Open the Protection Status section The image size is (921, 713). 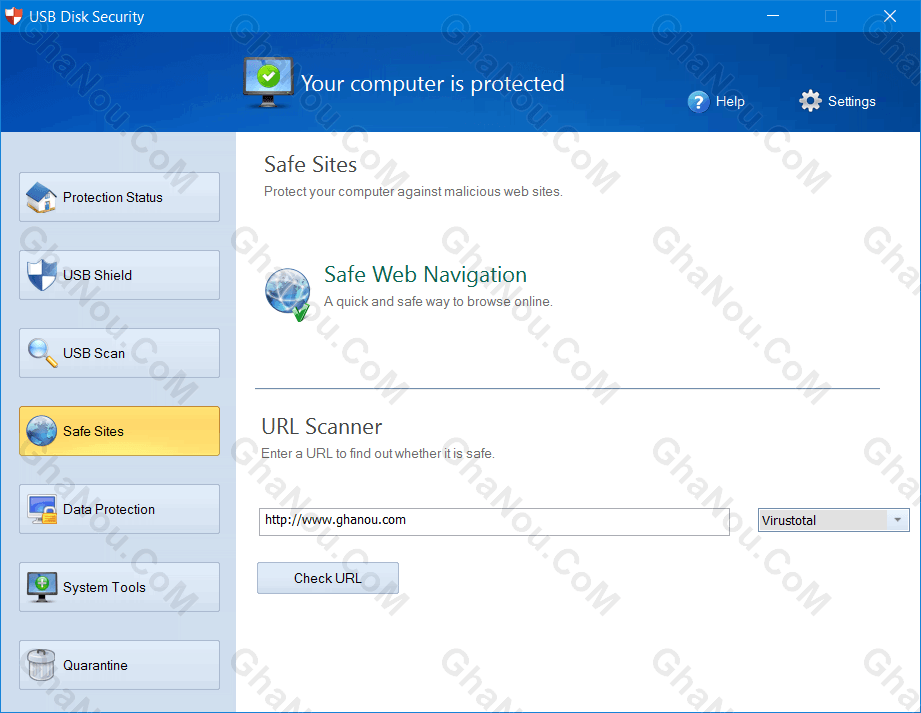pyautogui.click(x=119, y=197)
